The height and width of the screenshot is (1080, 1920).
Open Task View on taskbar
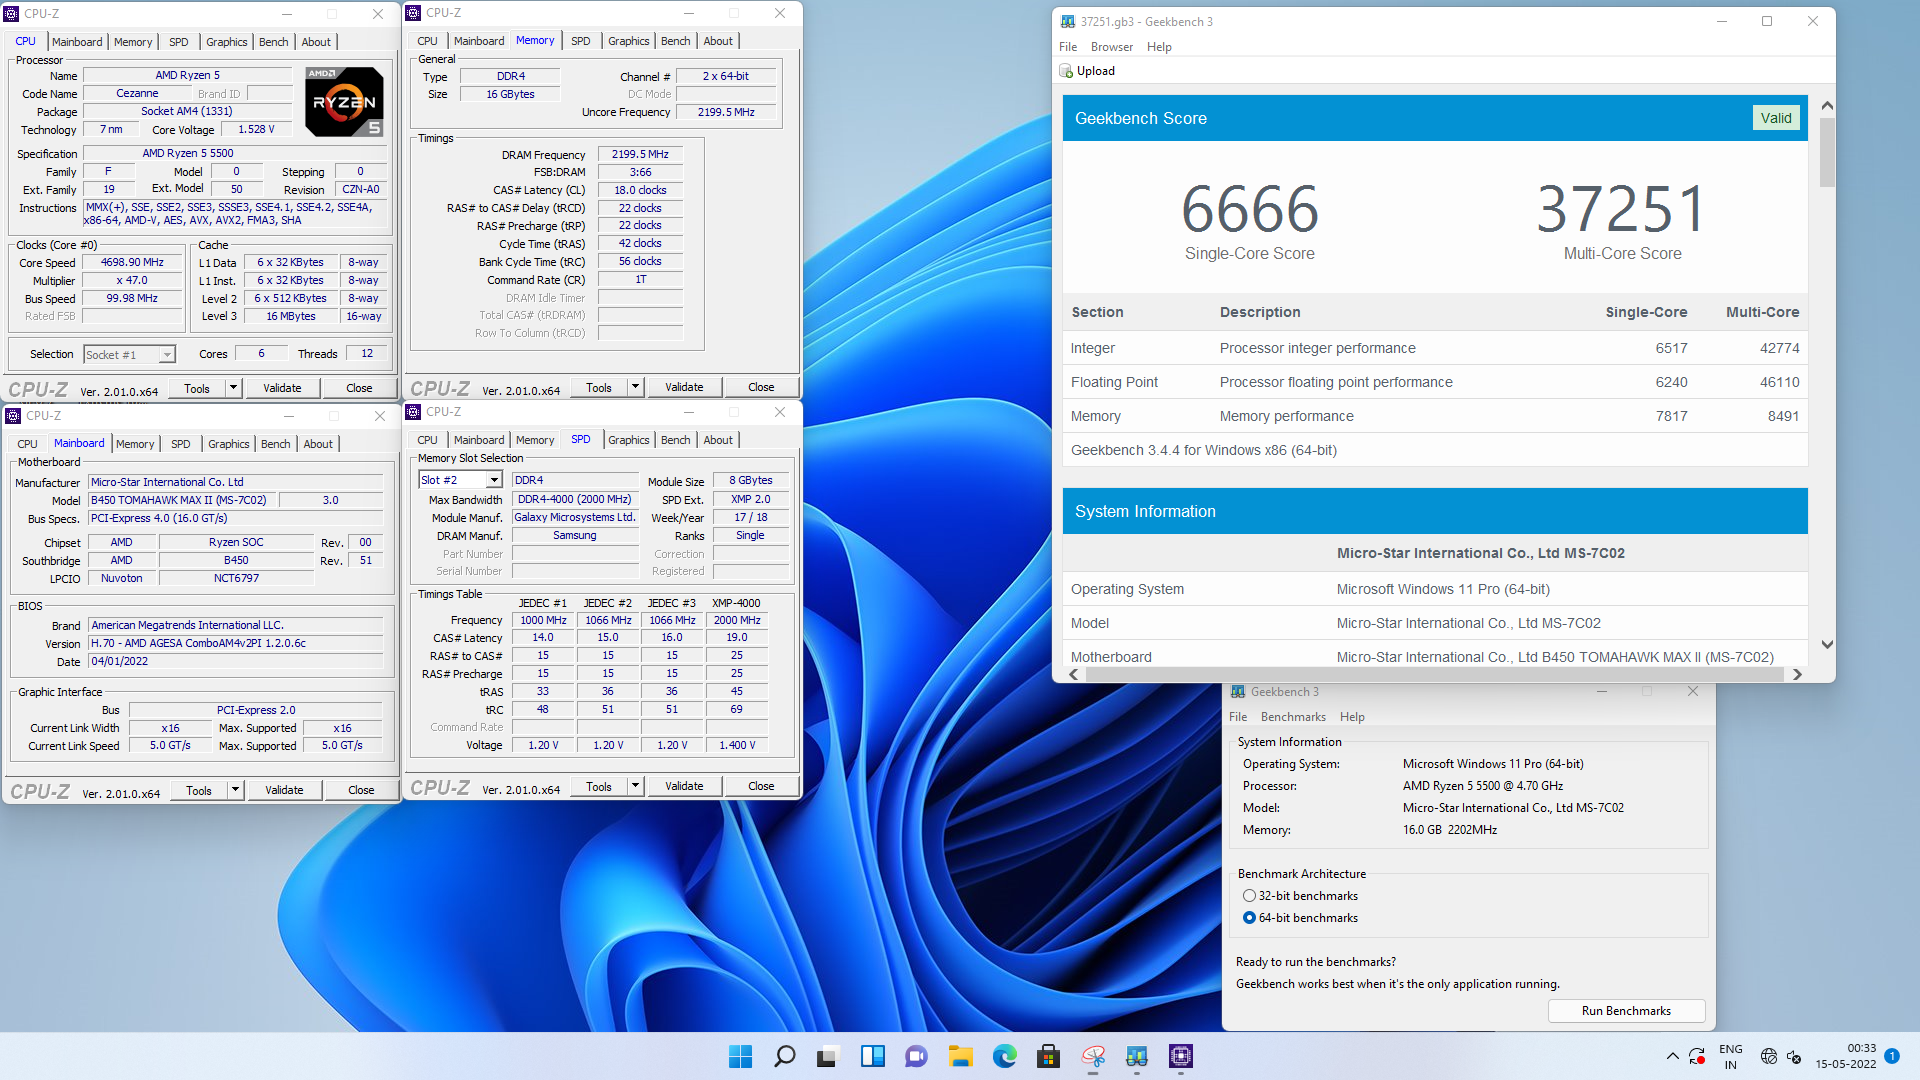(828, 1056)
